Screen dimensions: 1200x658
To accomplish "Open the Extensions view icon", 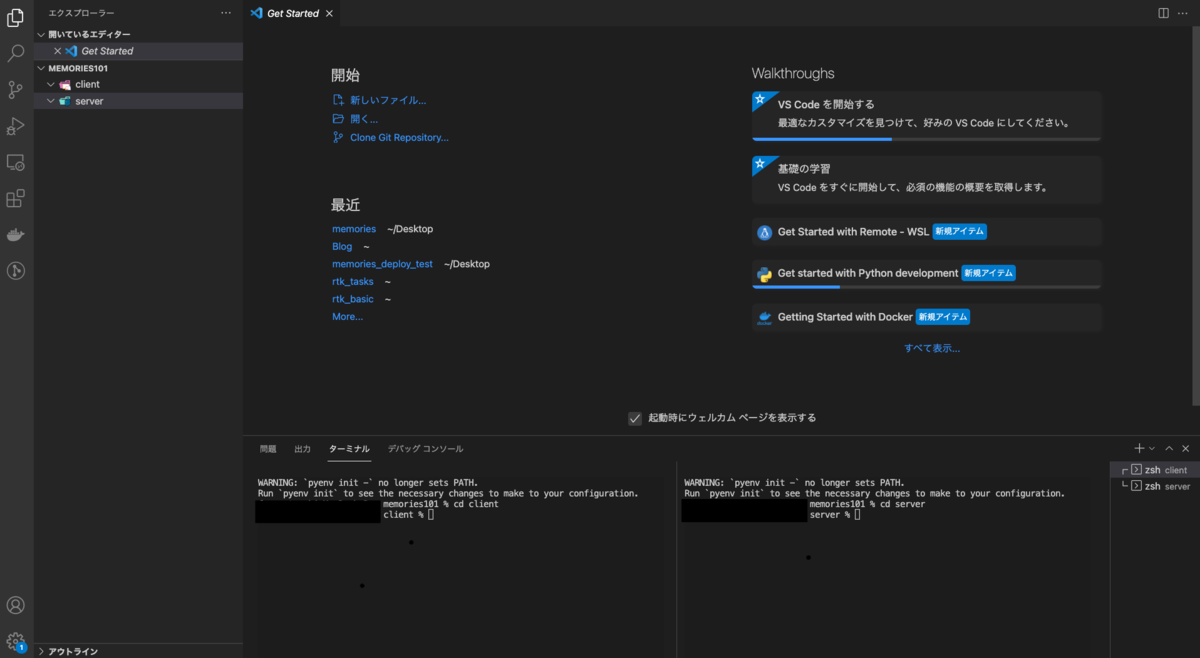I will pyautogui.click(x=16, y=198).
